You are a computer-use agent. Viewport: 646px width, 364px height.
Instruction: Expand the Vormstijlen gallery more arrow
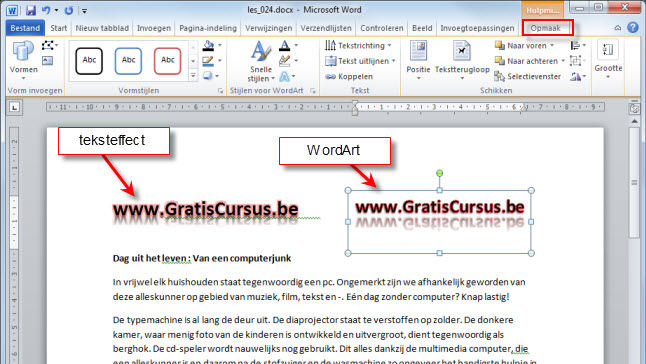point(193,76)
